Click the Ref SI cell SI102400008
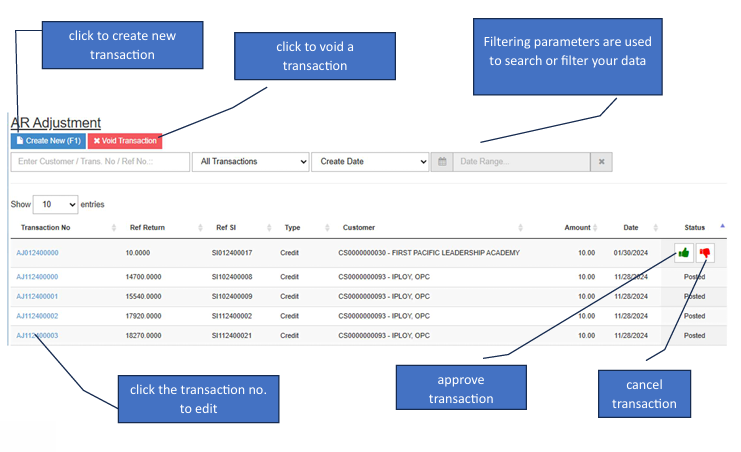 [232, 277]
